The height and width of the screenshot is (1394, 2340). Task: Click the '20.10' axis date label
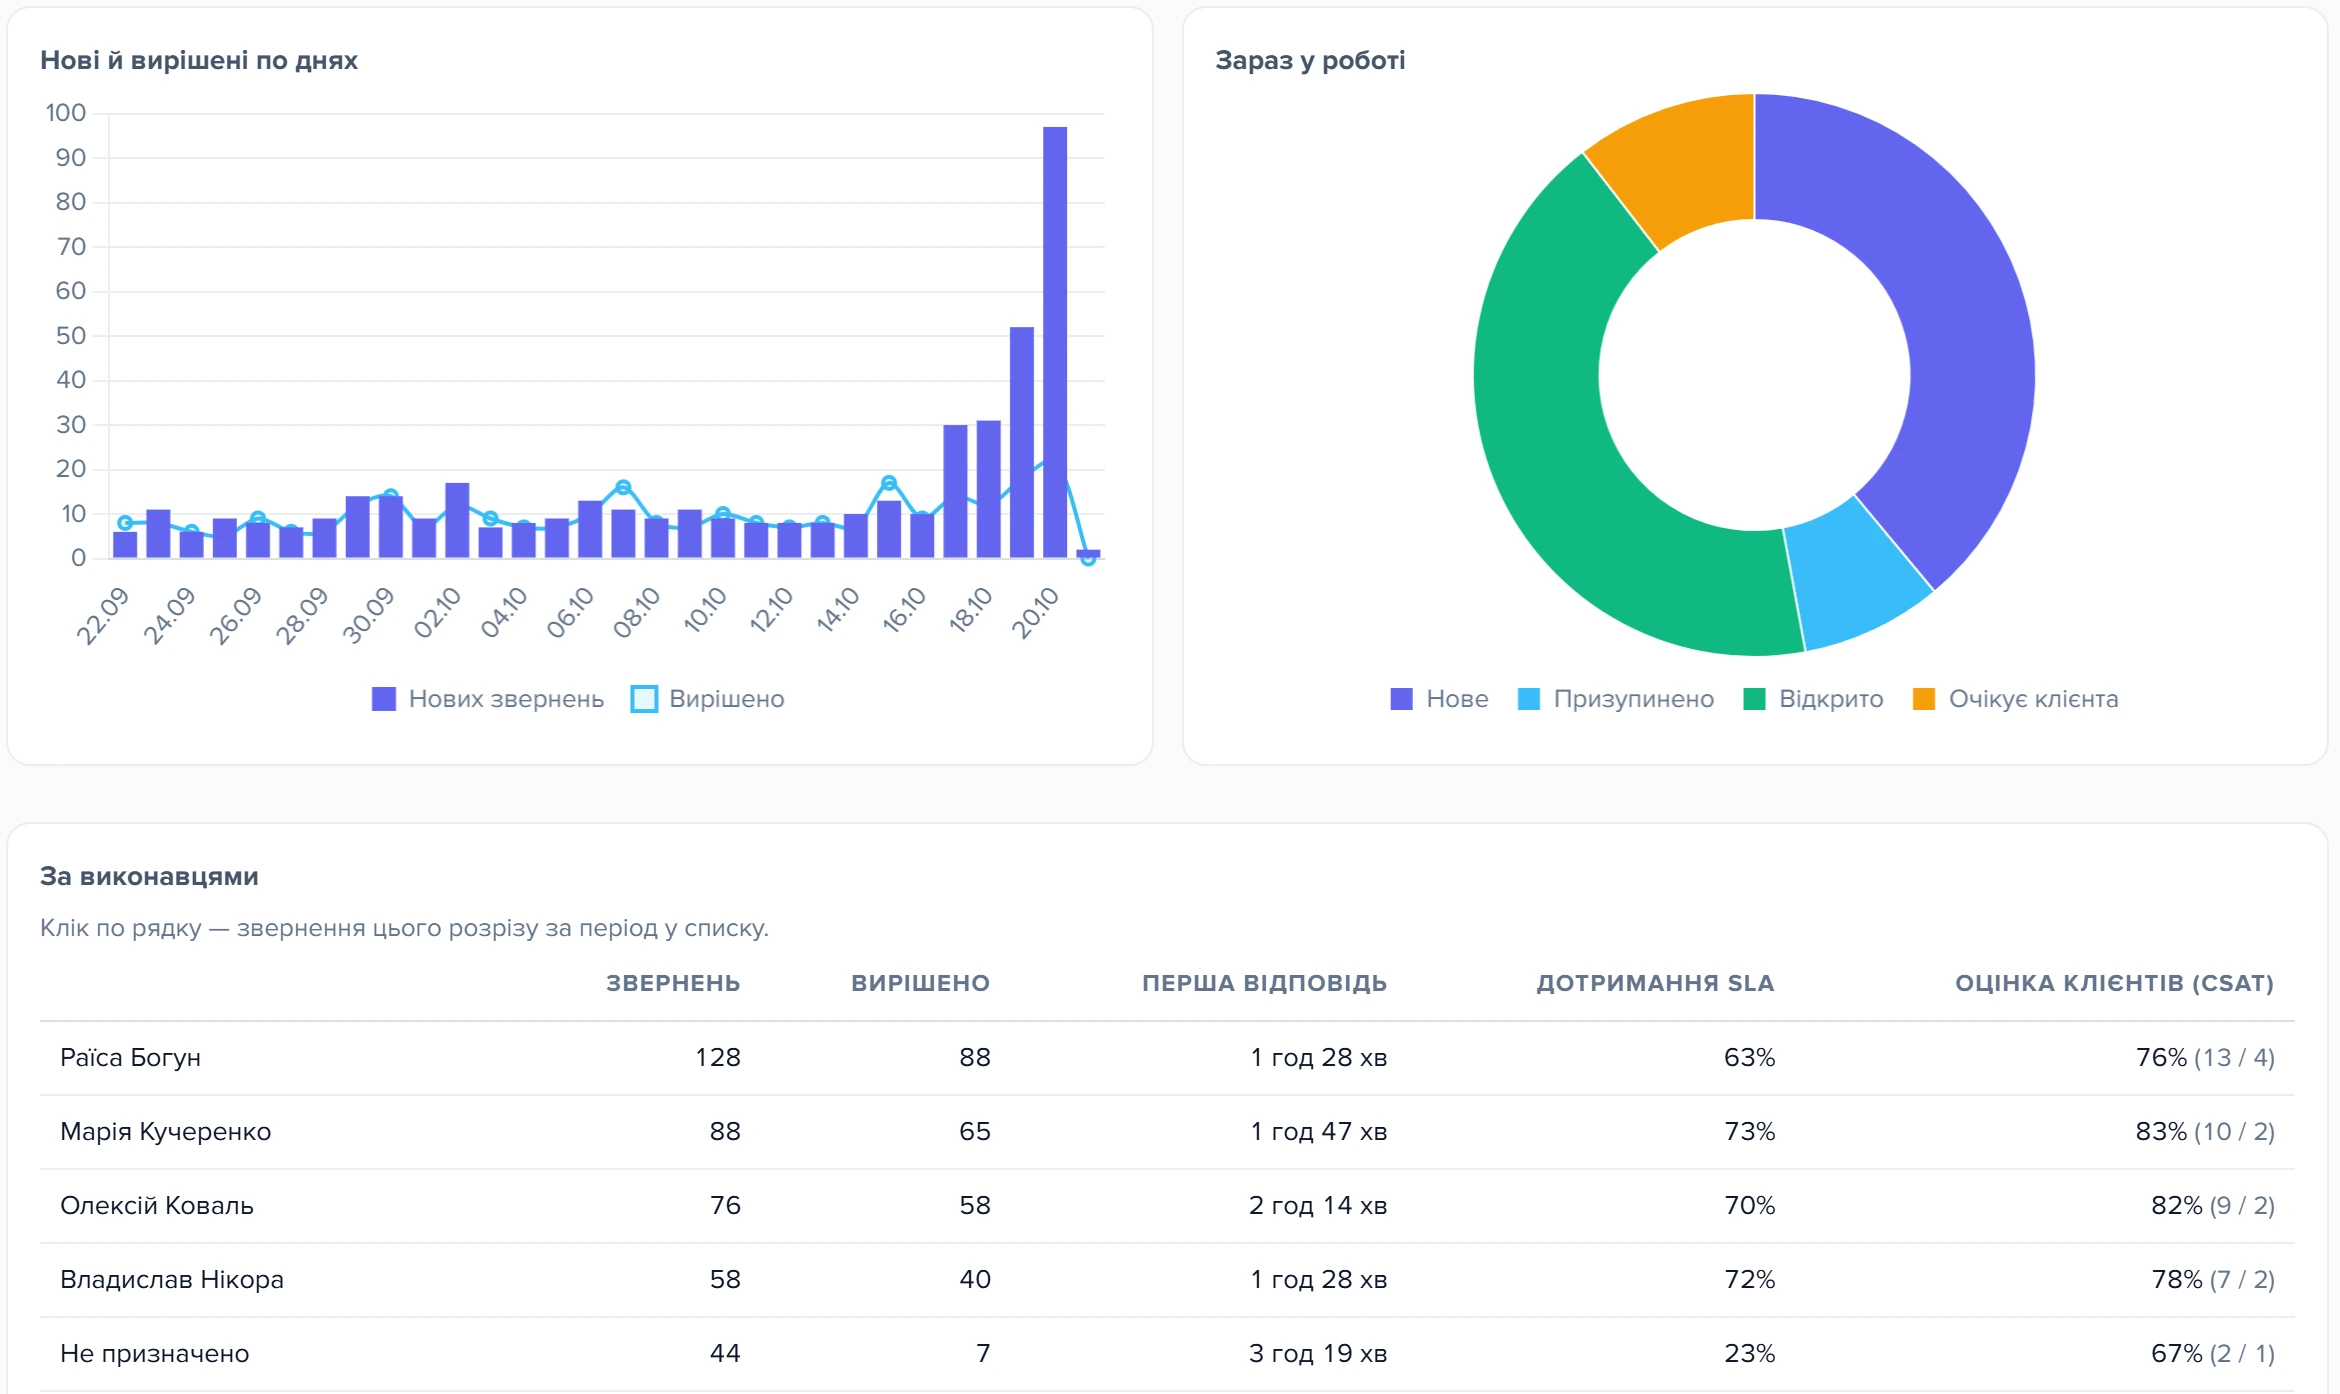point(1035,613)
